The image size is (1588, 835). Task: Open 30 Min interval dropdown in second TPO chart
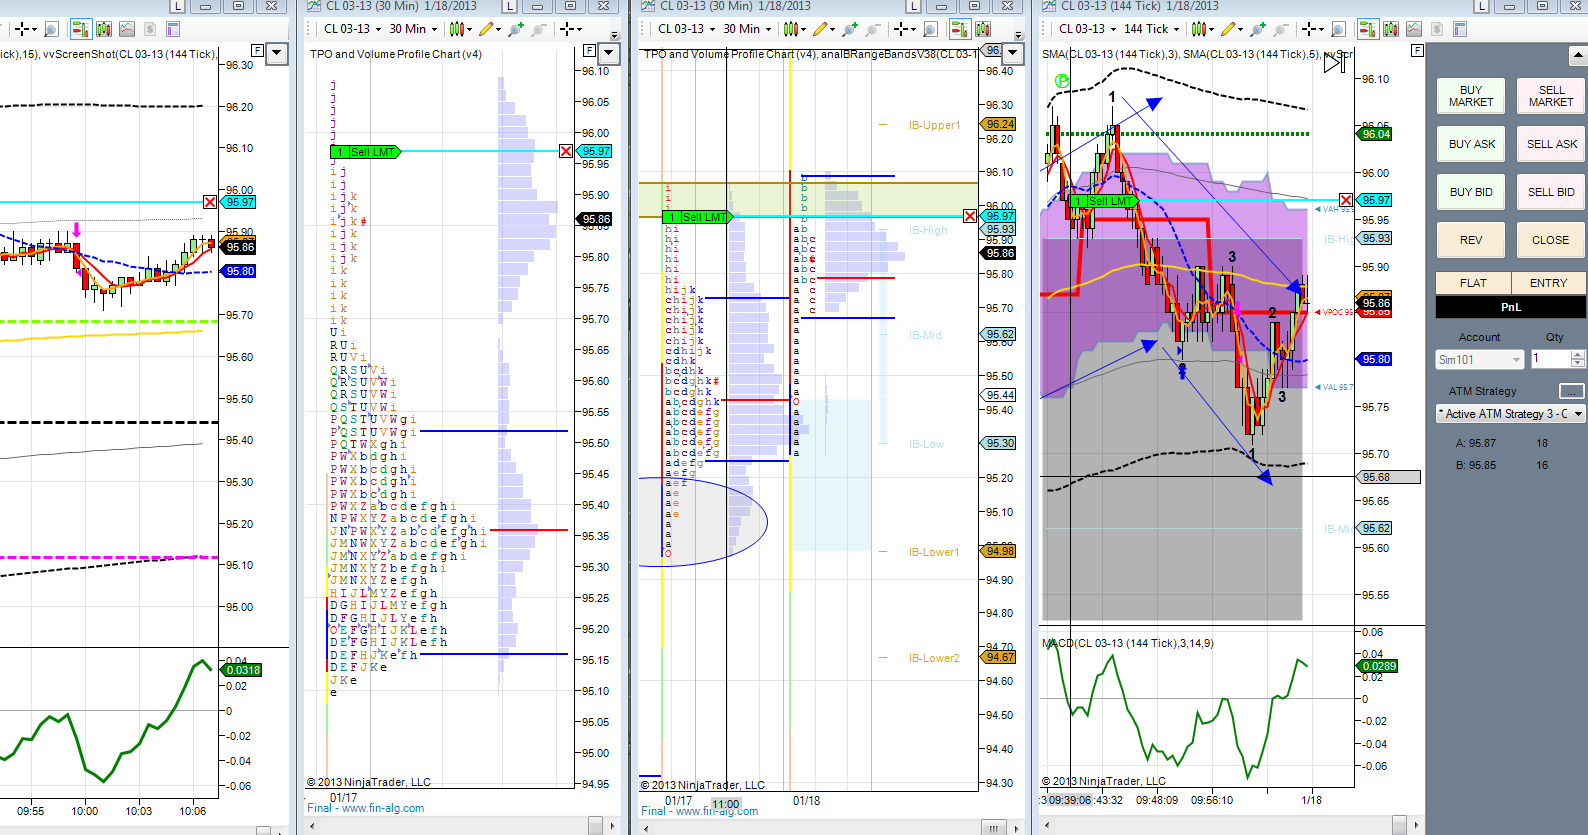747,29
